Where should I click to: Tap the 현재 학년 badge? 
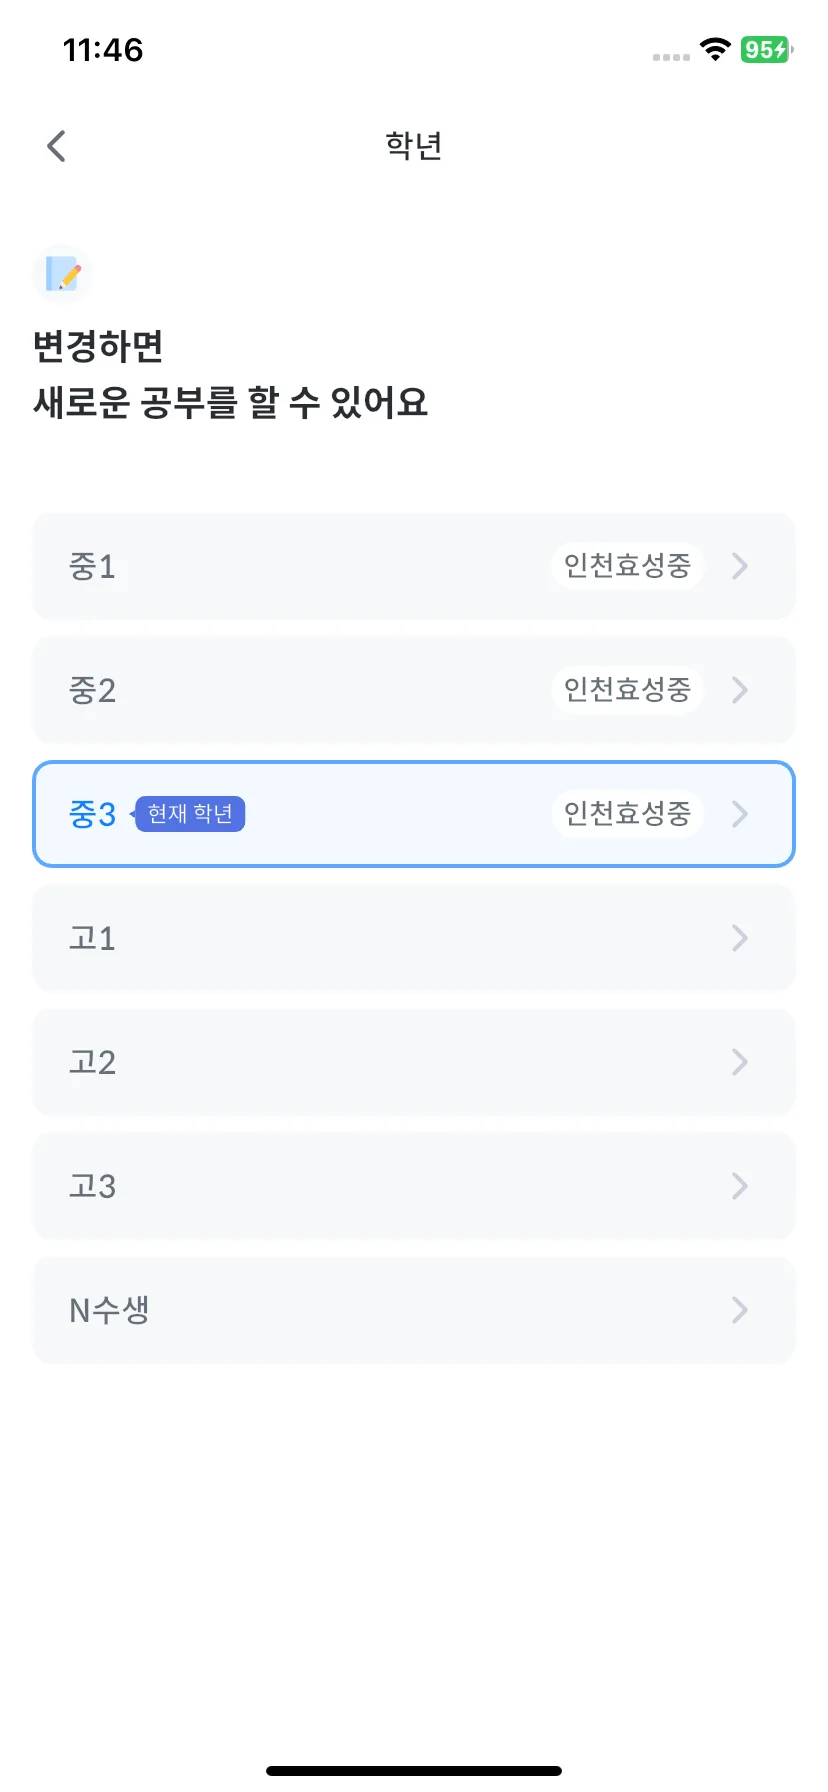click(x=189, y=814)
